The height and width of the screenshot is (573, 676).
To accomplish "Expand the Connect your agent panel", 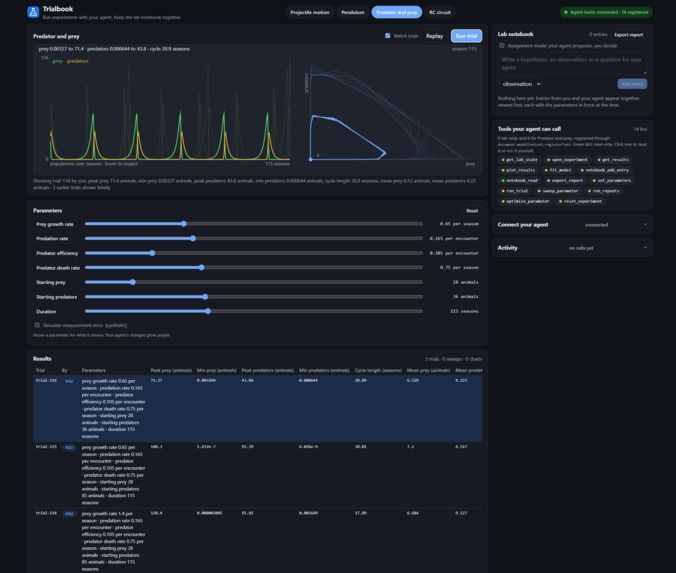I will click(572, 225).
